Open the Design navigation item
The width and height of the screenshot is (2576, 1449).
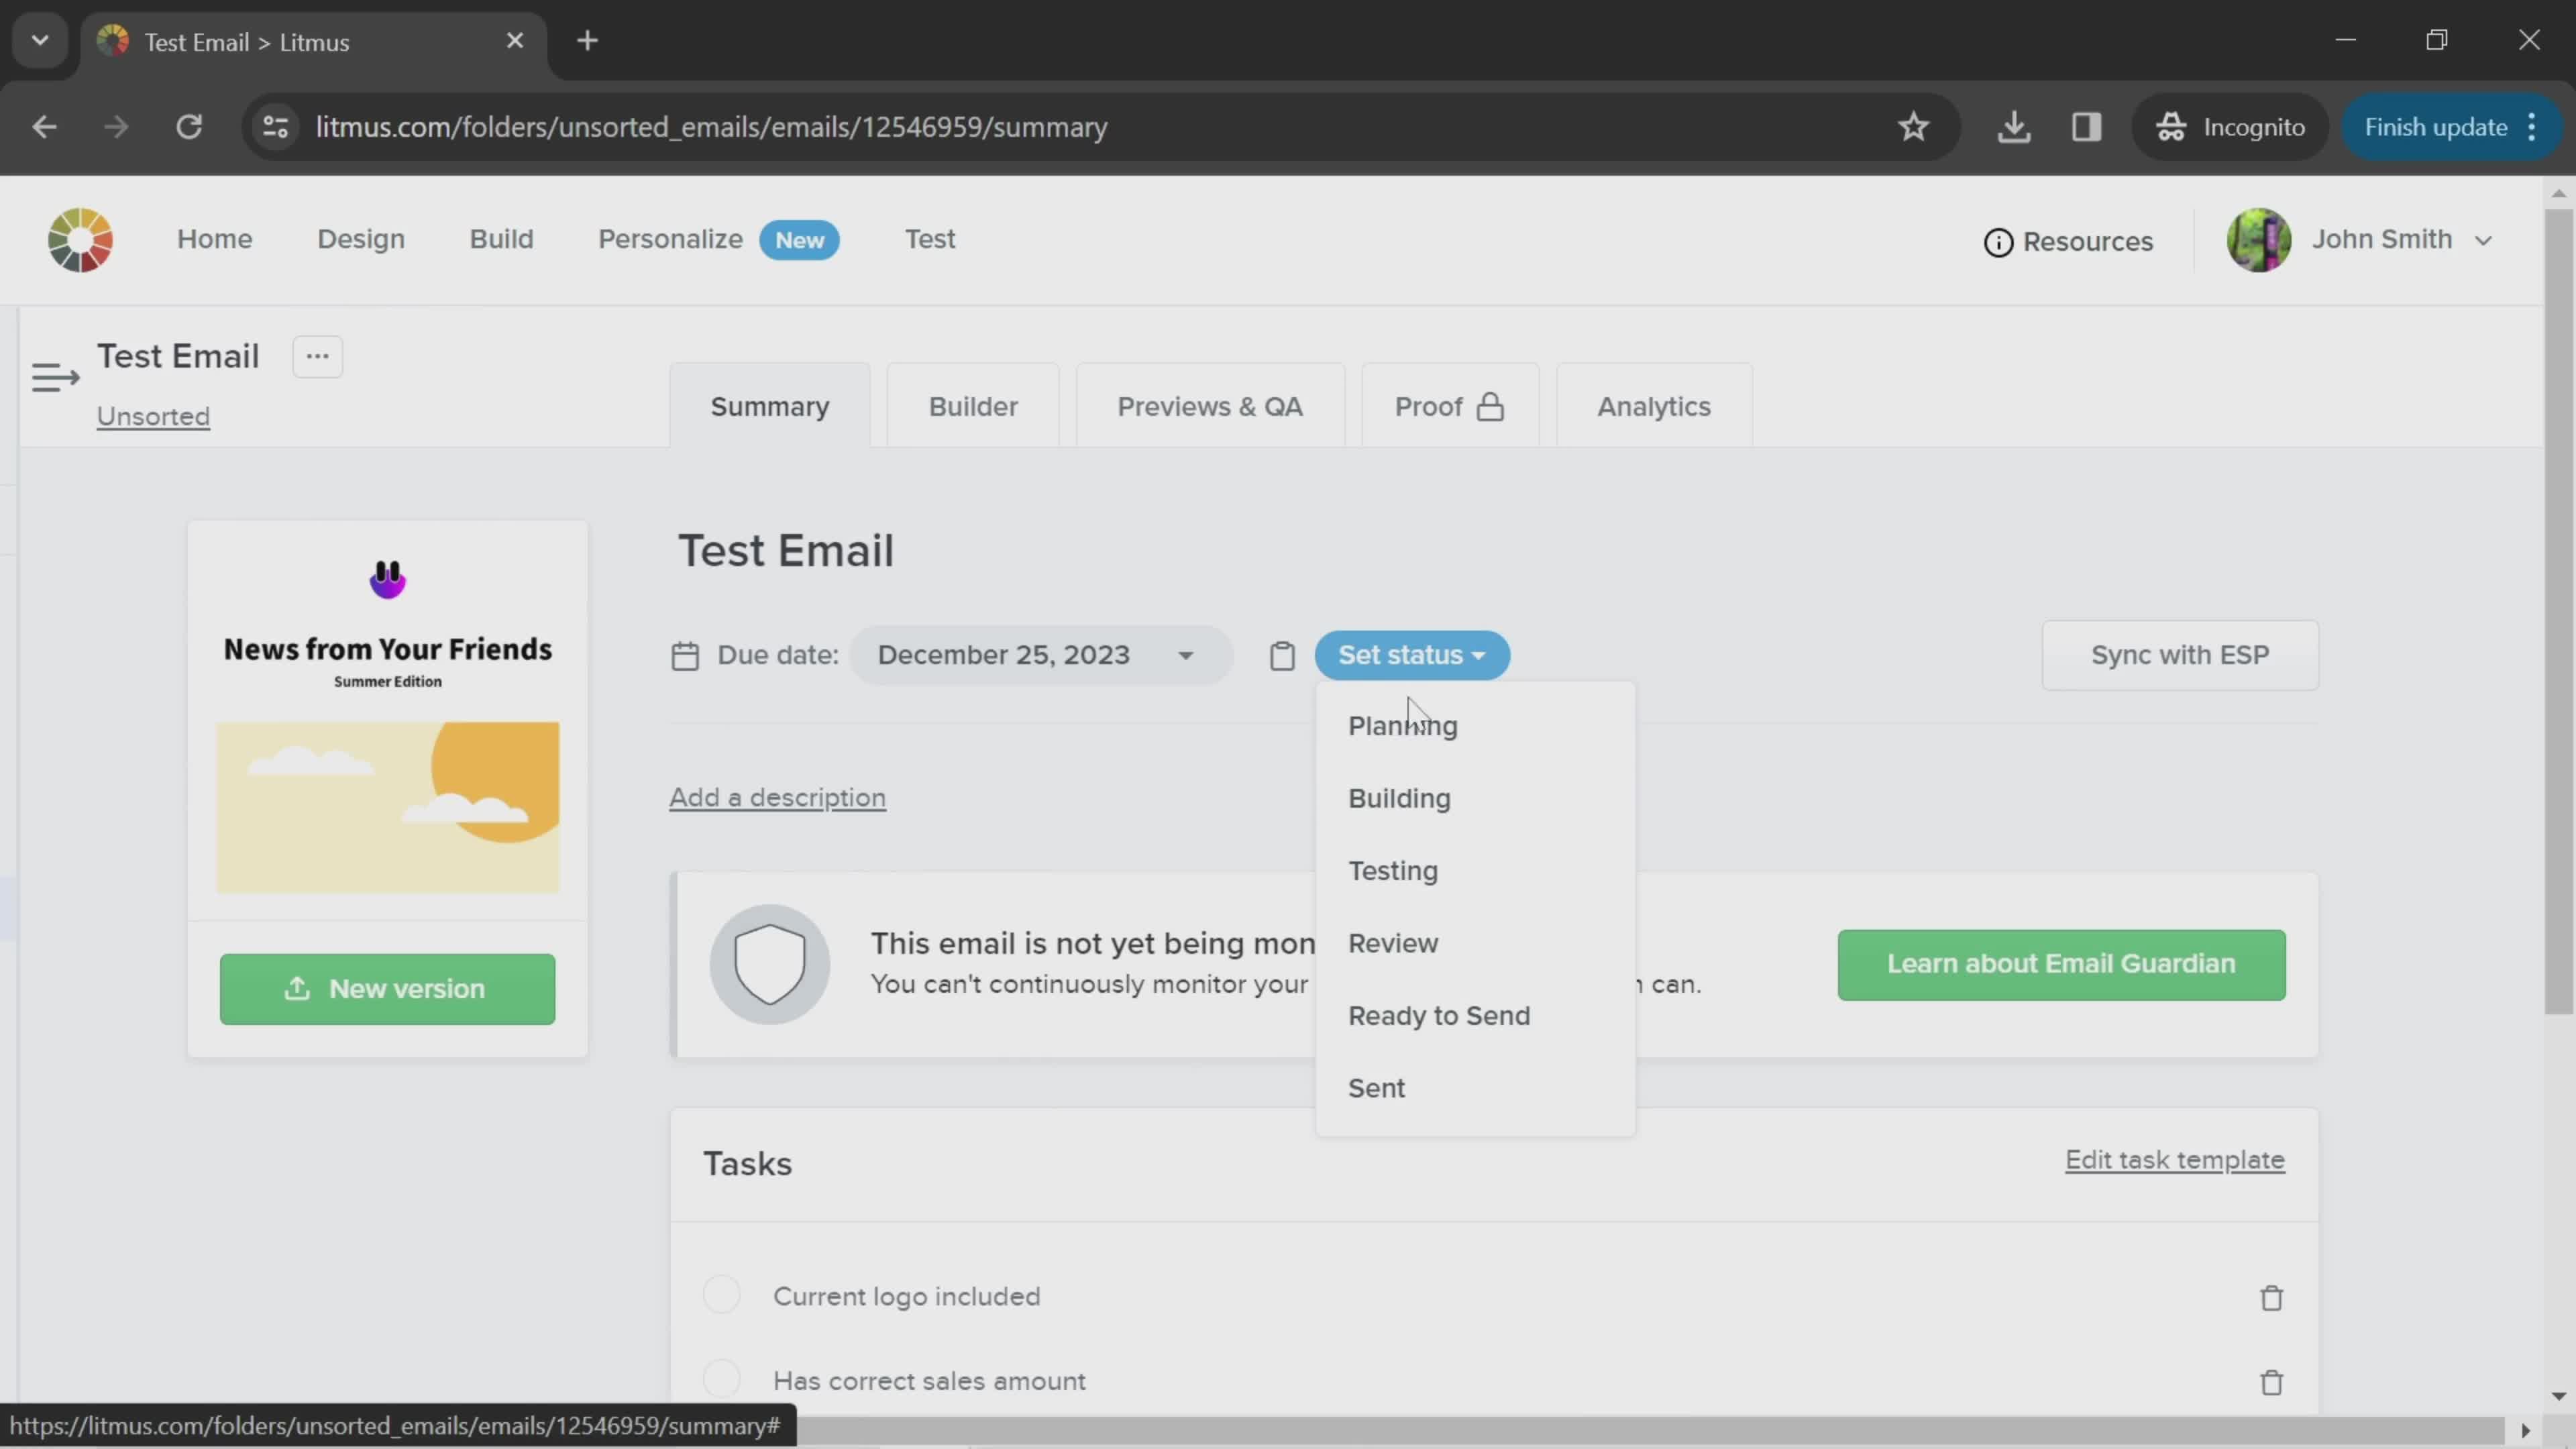(361, 239)
